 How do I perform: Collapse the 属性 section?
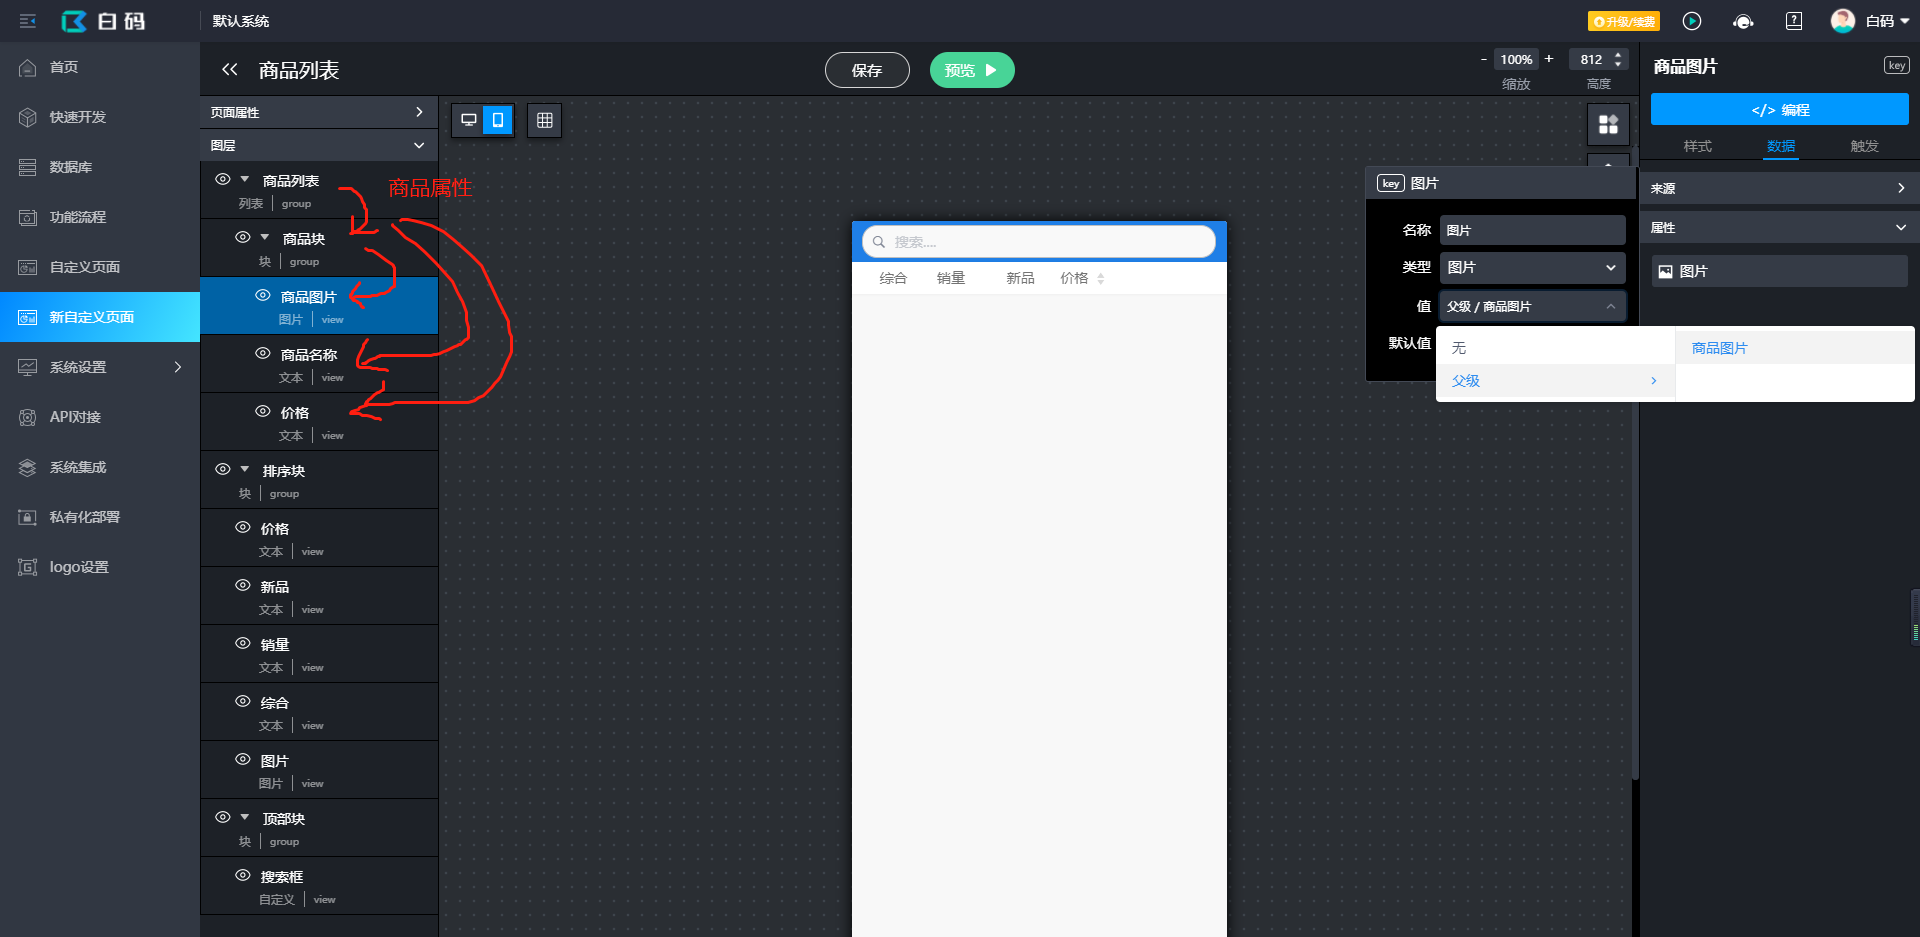1780,228
